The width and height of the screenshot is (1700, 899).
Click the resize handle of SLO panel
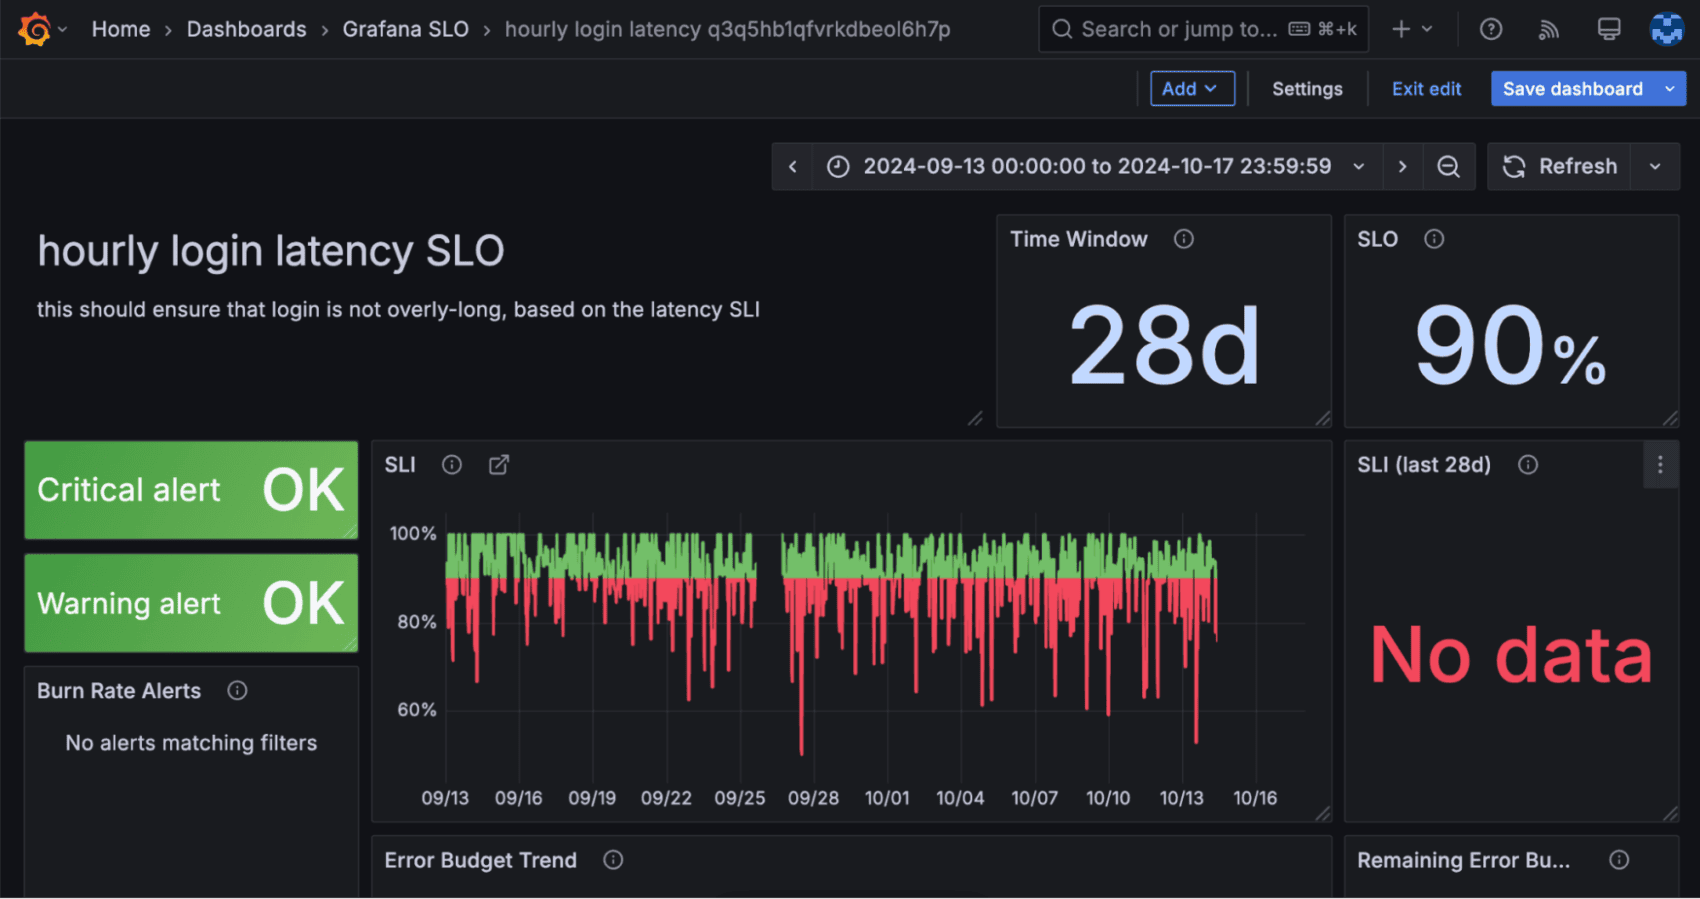click(1670, 418)
